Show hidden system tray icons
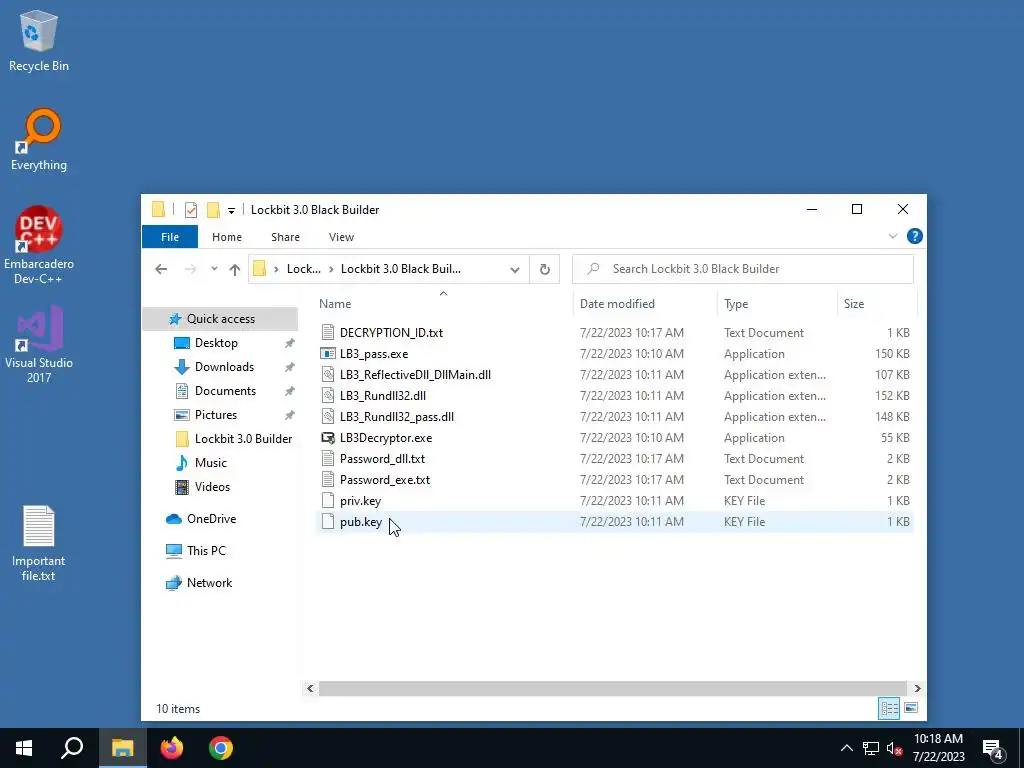 coord(846,748)
